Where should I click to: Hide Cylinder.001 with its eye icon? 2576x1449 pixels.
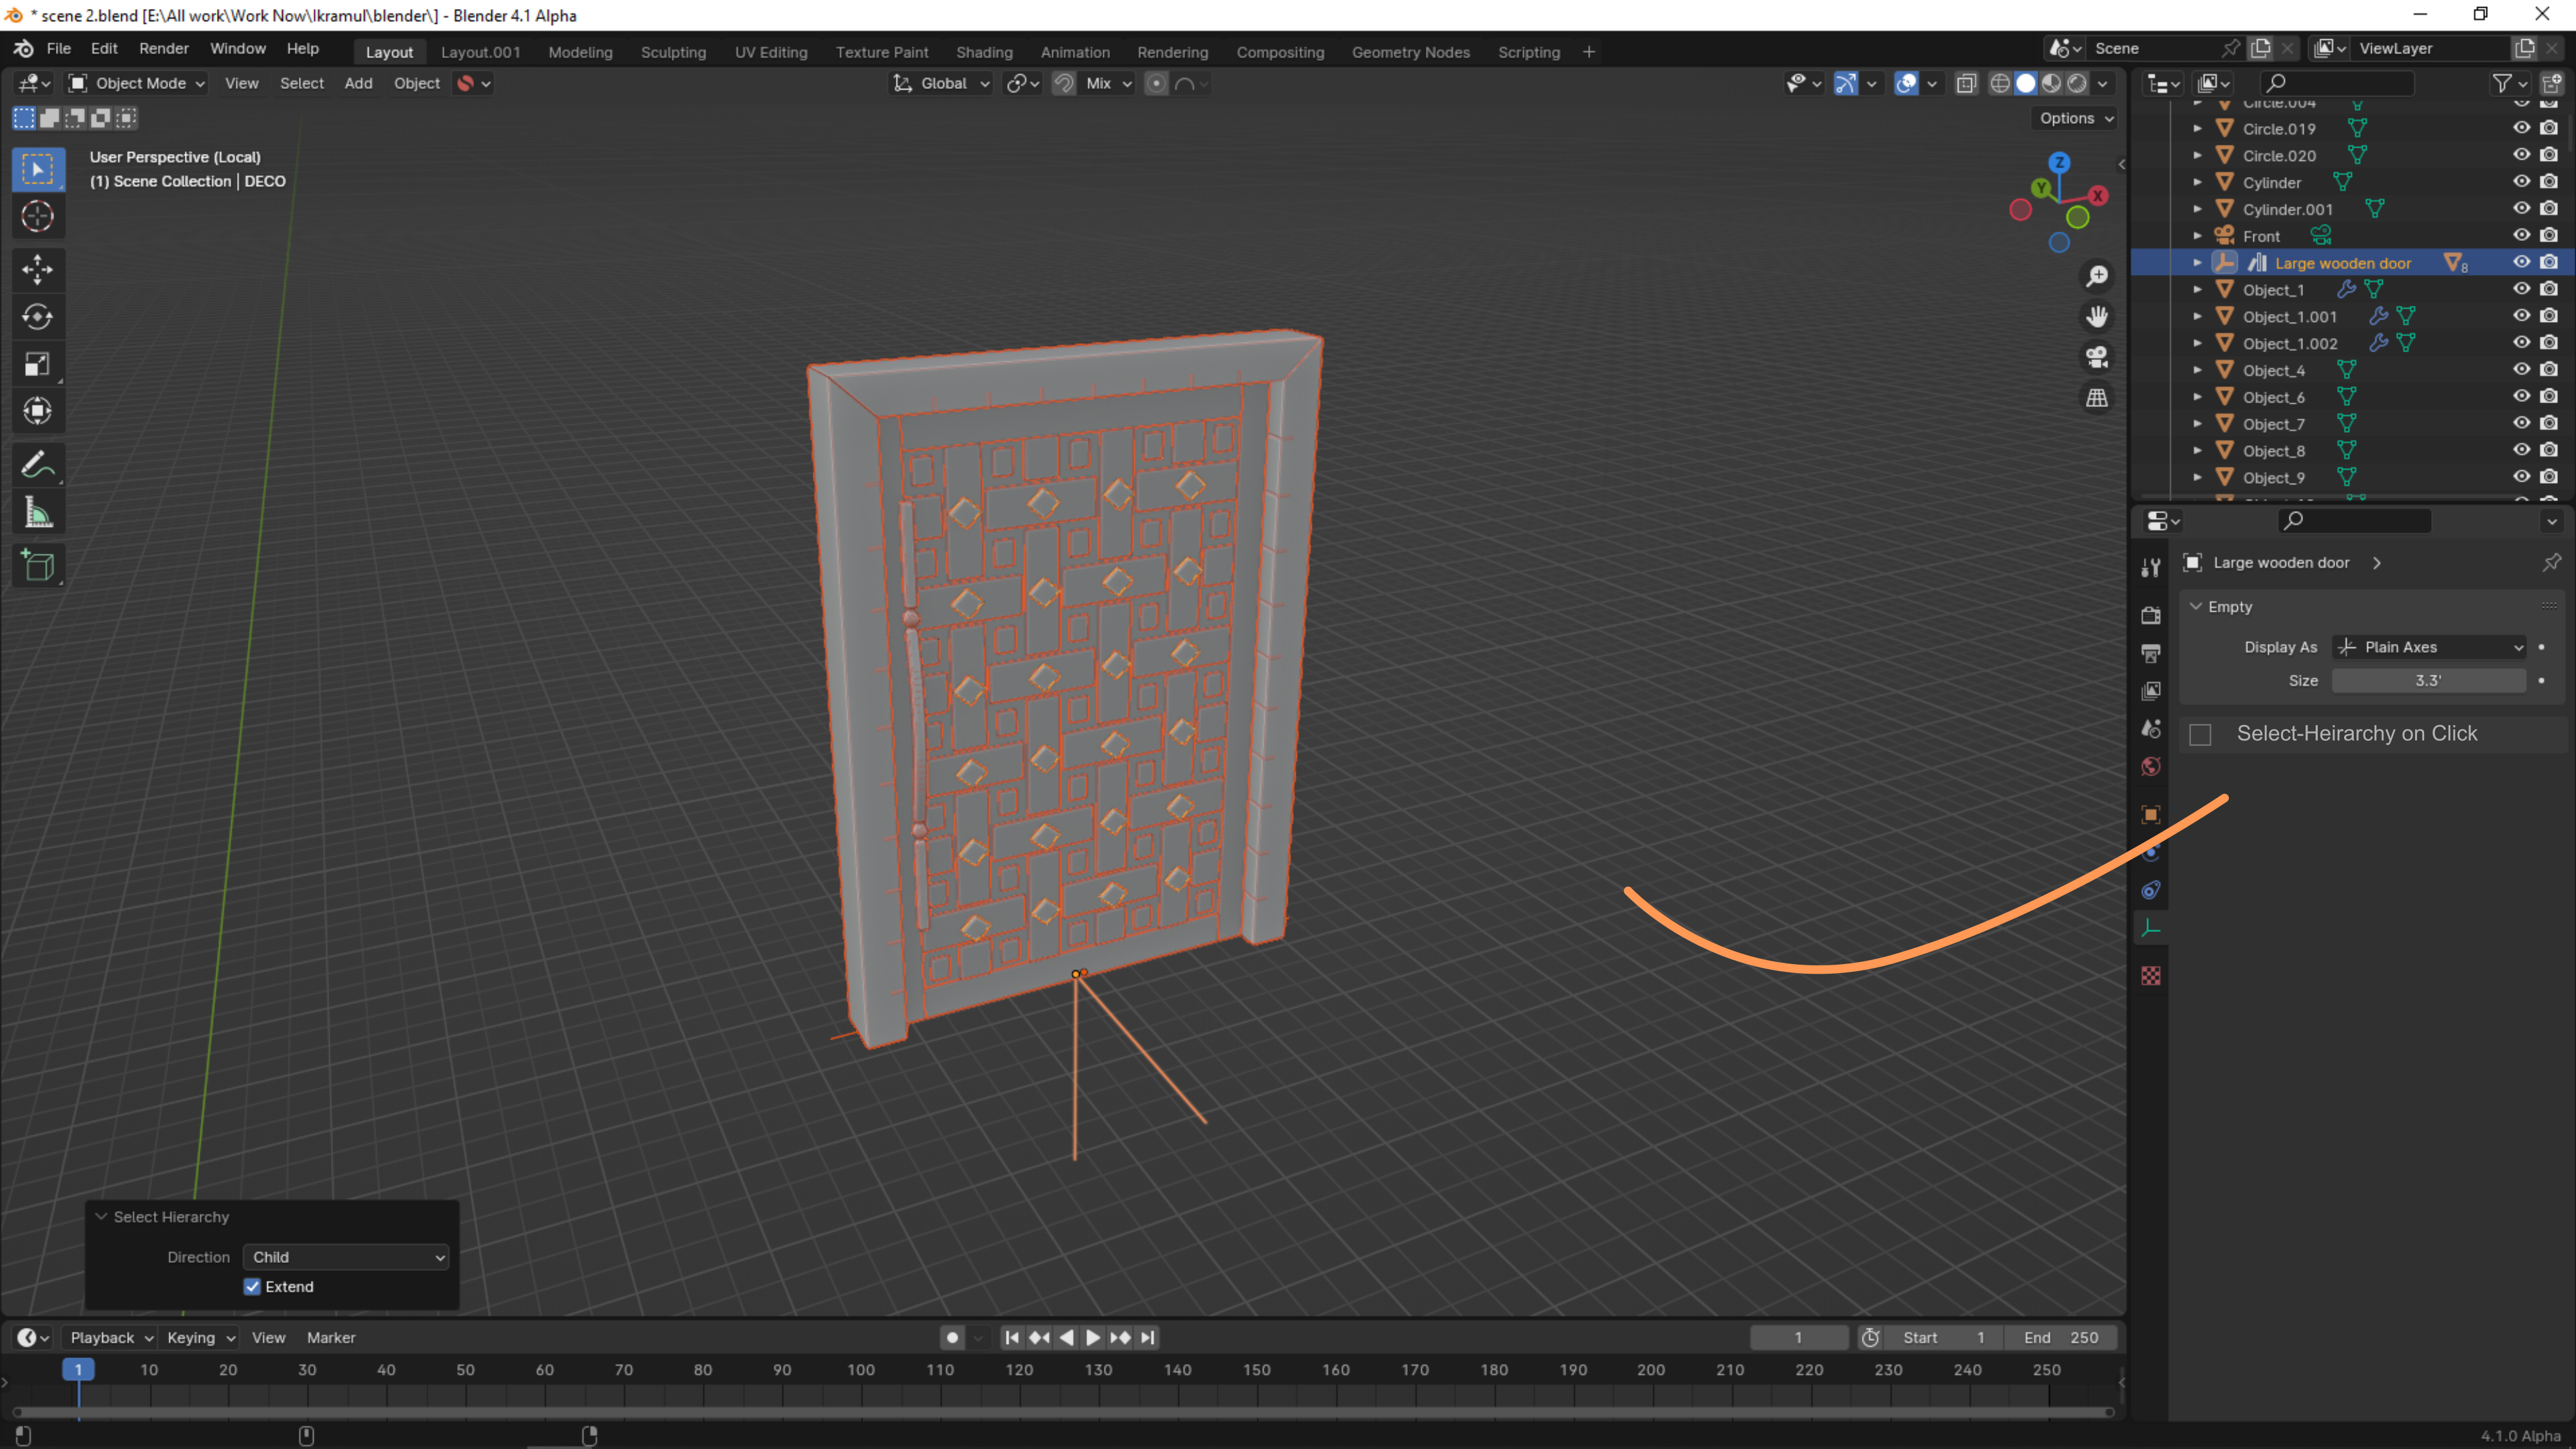[2521, 209]
